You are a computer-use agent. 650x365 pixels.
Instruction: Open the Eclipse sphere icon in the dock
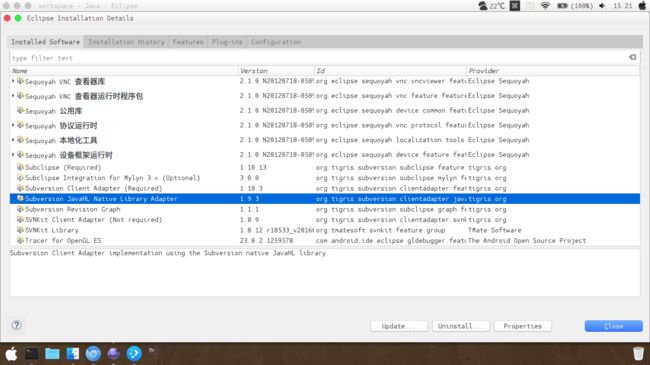(x=114, y=354)
